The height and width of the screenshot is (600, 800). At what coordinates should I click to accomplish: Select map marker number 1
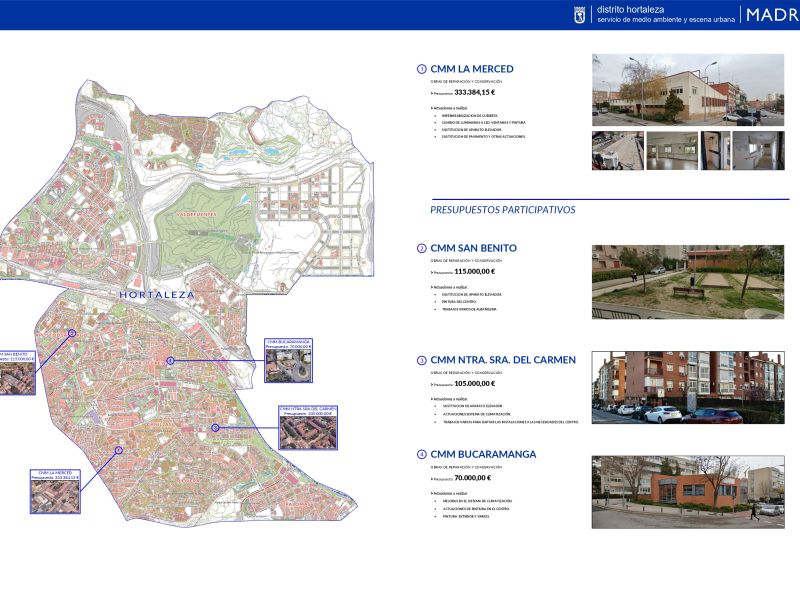pyautogui.click(x=119, y=450)
